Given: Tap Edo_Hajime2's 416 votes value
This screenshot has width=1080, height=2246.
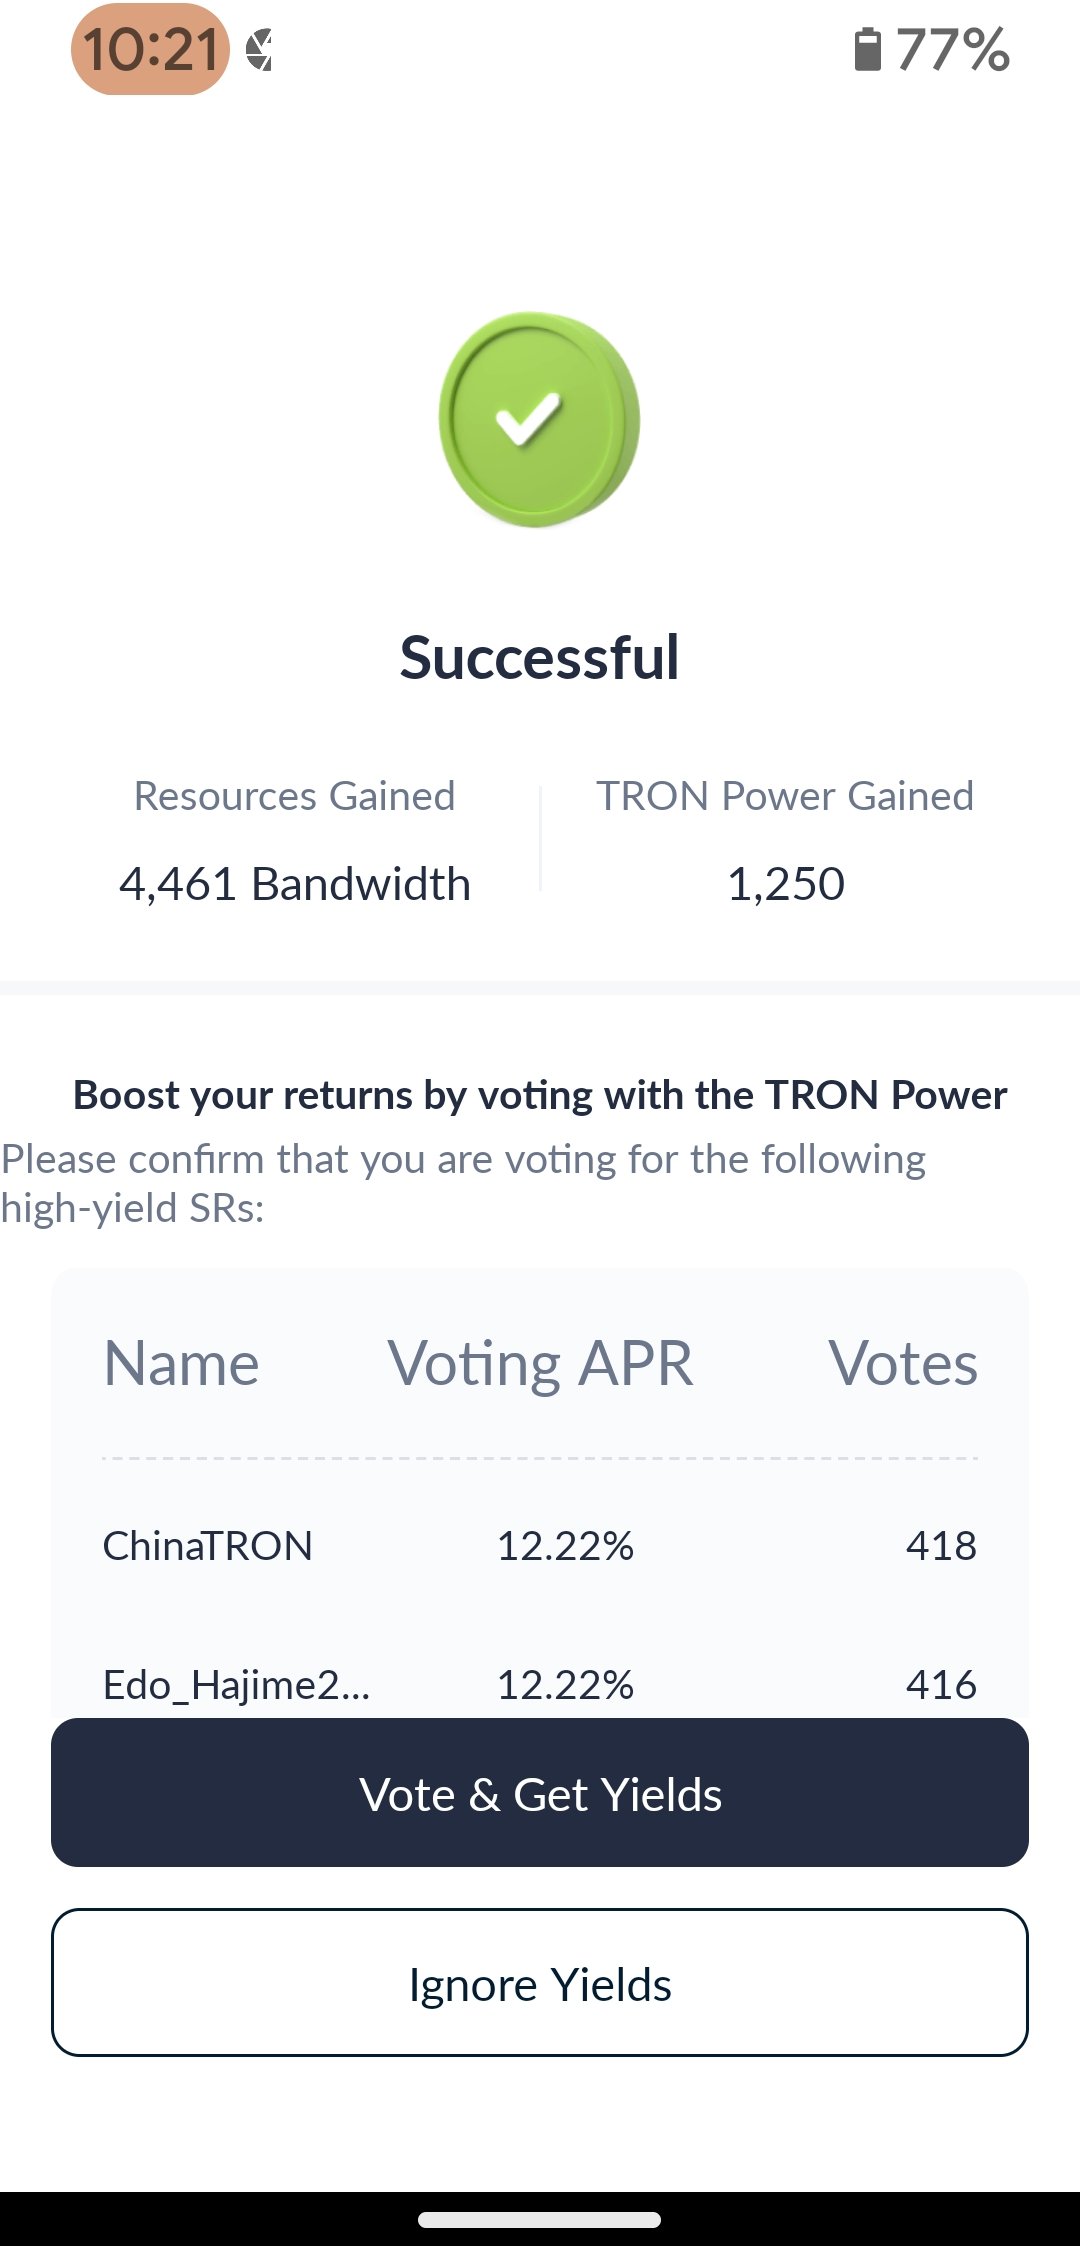Looking at the screenshot, I should pos(941,1685).
